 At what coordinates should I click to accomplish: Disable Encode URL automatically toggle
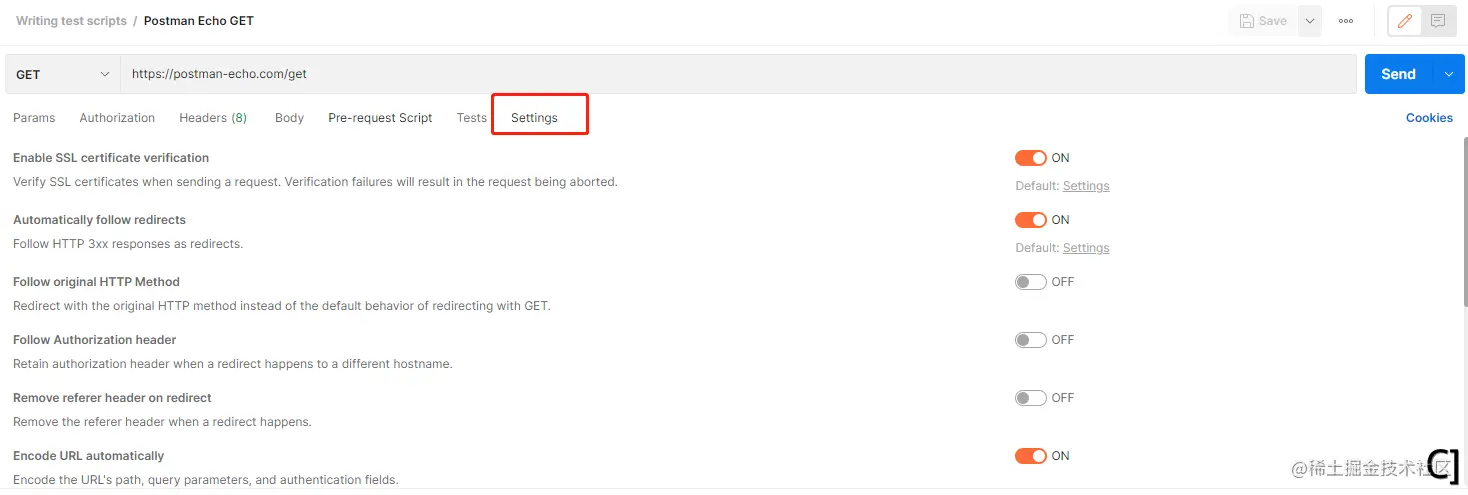click(x=1030, y=456)
